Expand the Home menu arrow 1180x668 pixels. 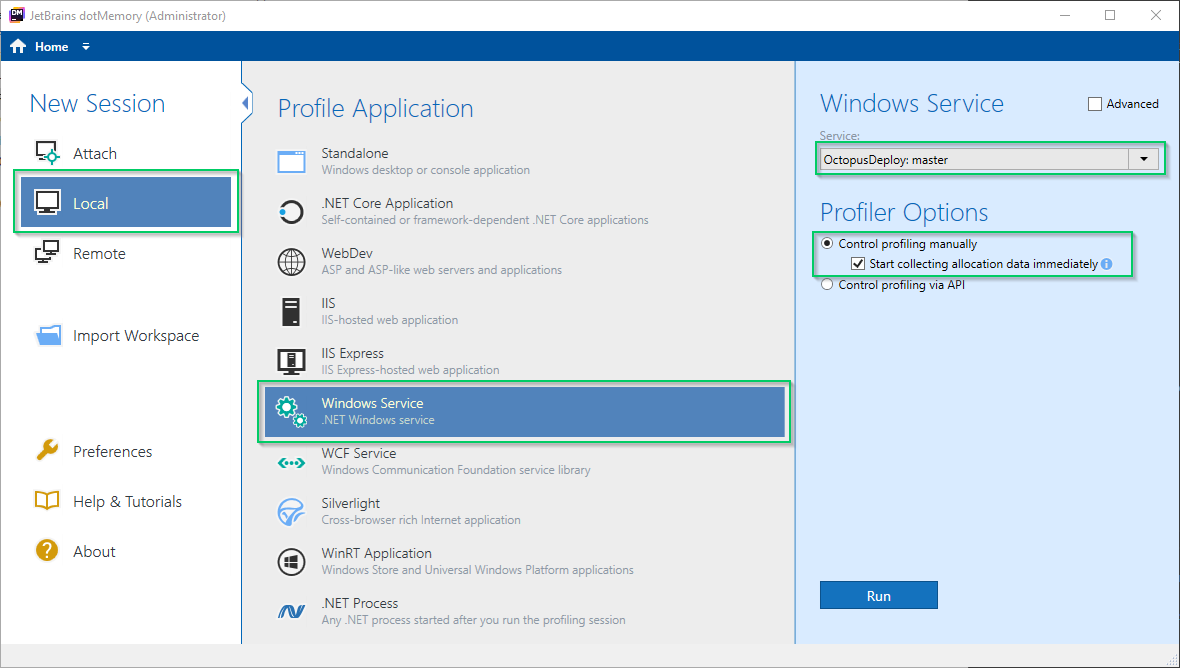[86, 47]
